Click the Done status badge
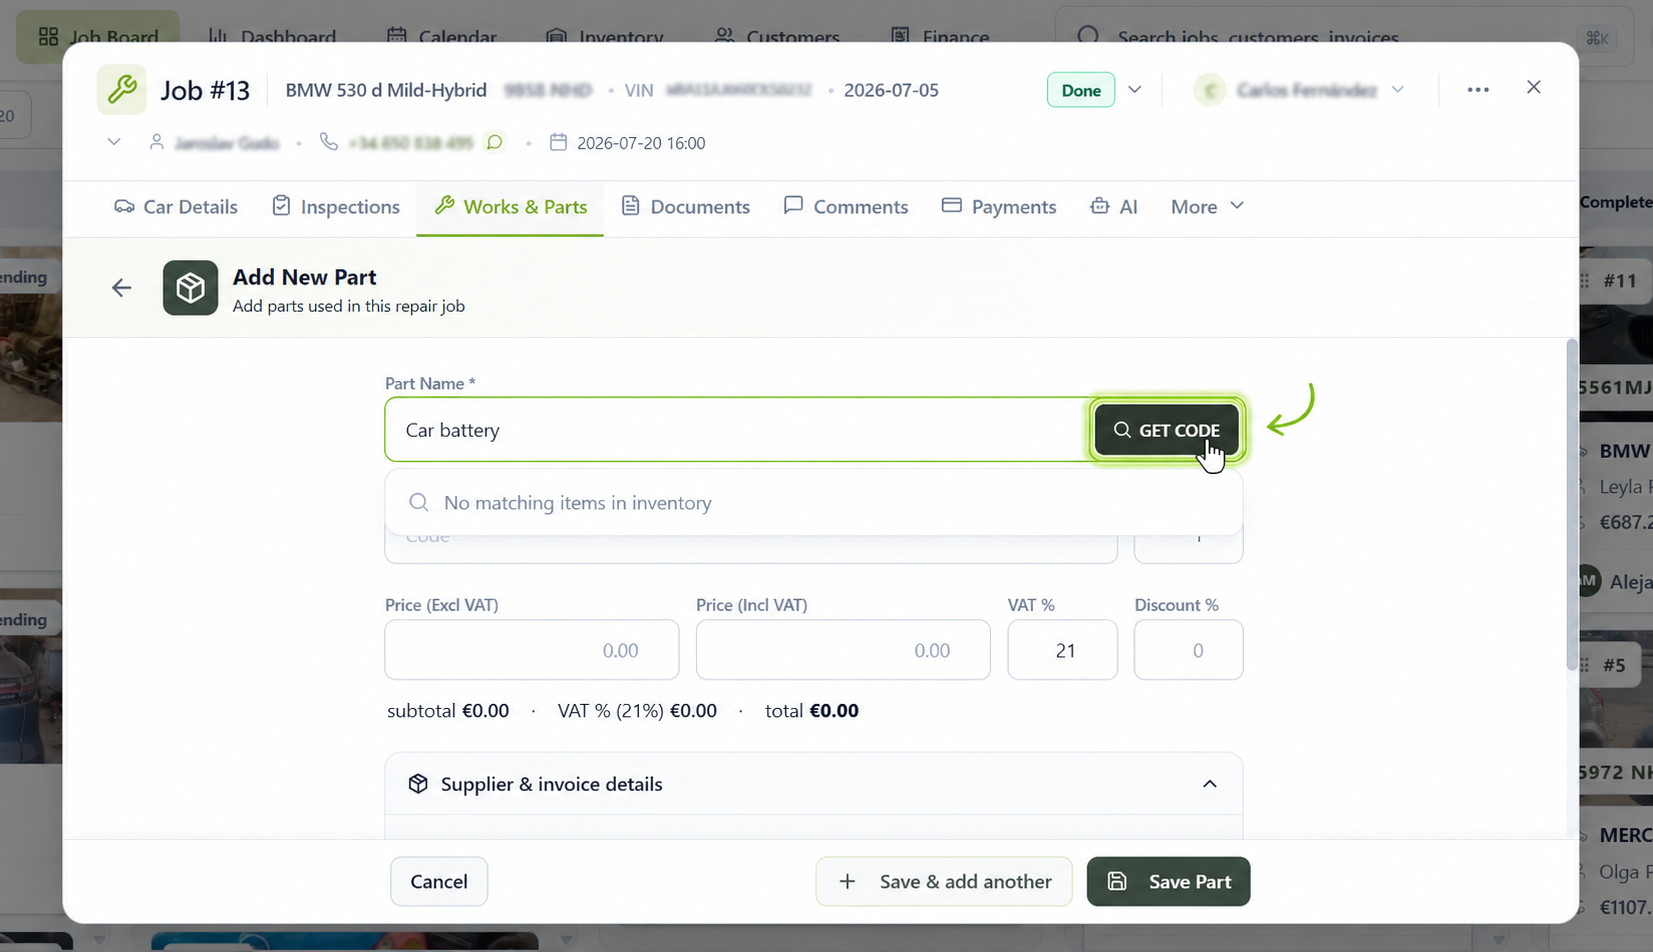 (1081, 90)
